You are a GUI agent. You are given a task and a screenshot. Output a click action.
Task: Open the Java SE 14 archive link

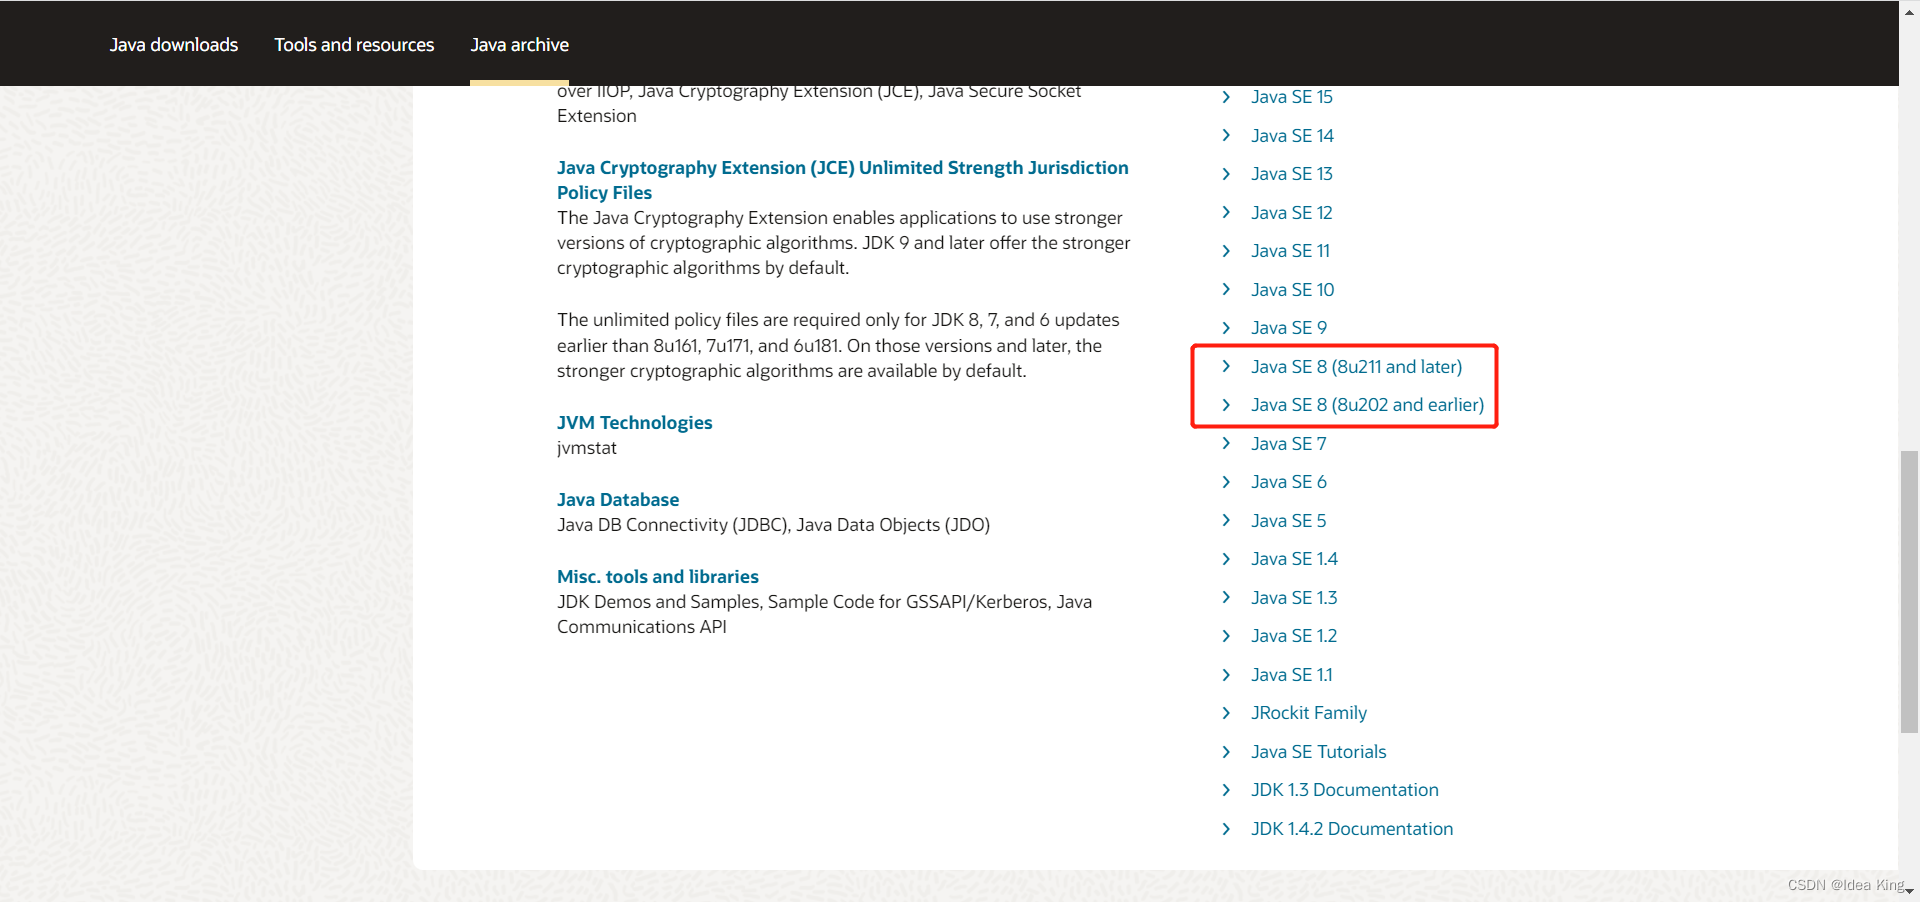click(1292, 136)
